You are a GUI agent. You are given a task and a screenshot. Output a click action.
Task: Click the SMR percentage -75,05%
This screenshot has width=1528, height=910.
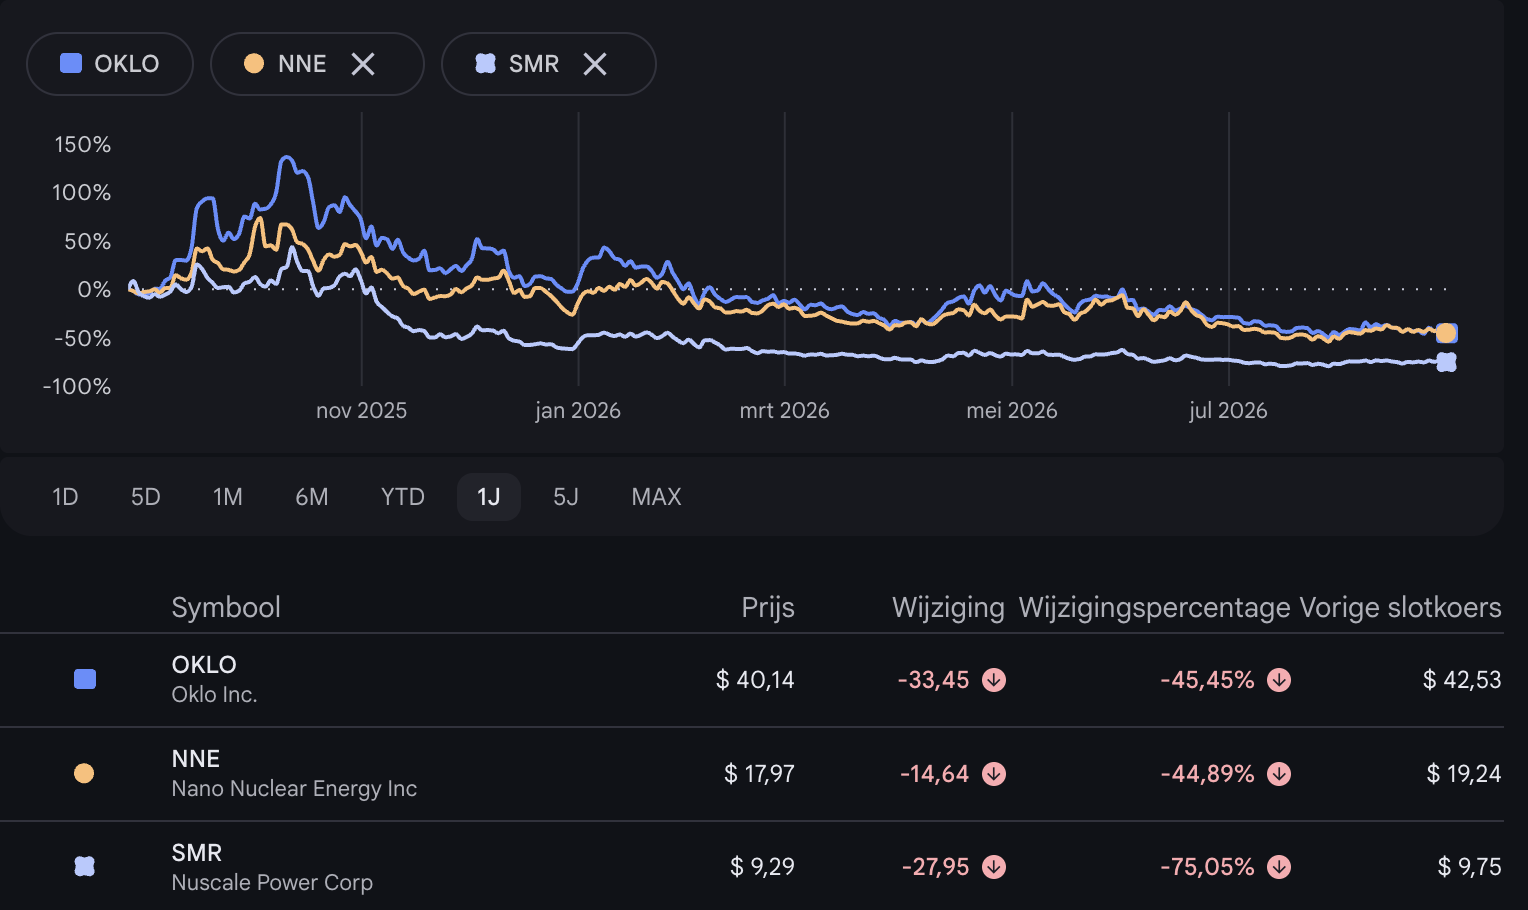pyautogui.click(x=1207, y=867)
